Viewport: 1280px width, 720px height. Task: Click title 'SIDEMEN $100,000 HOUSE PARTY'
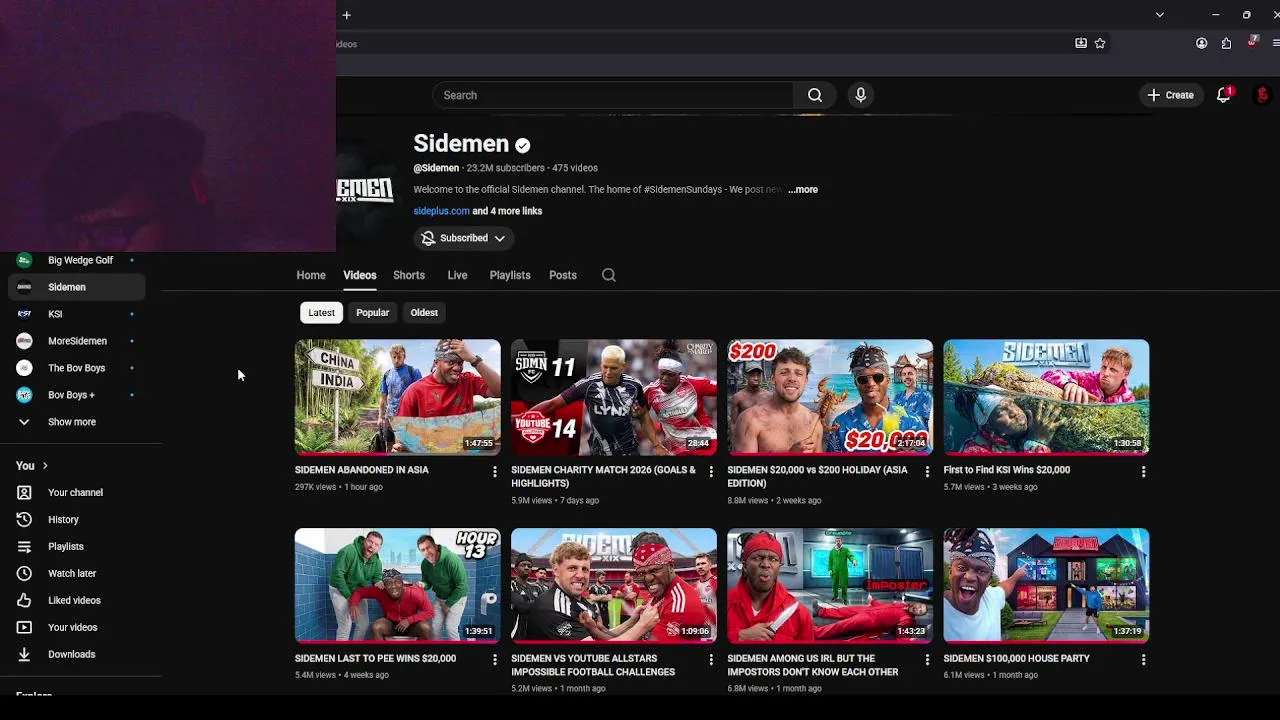1016,659
